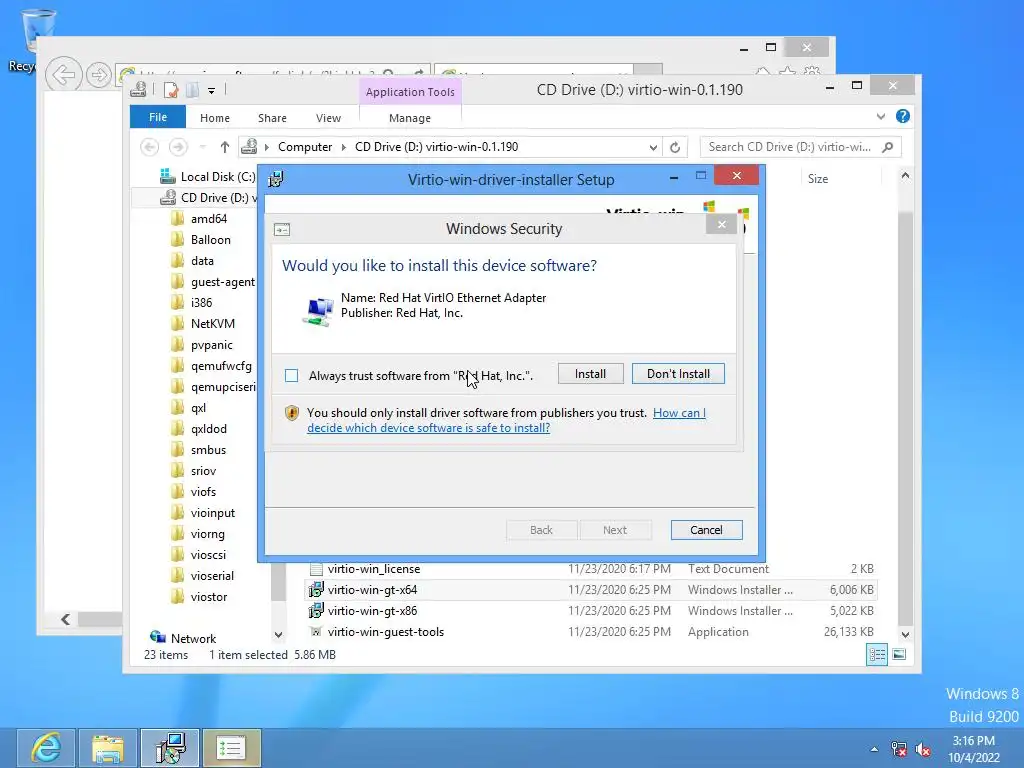This screenshot has height=768, width=1024.
Task: Open recent locations dropdown arrow
Action: click(202, 147)
